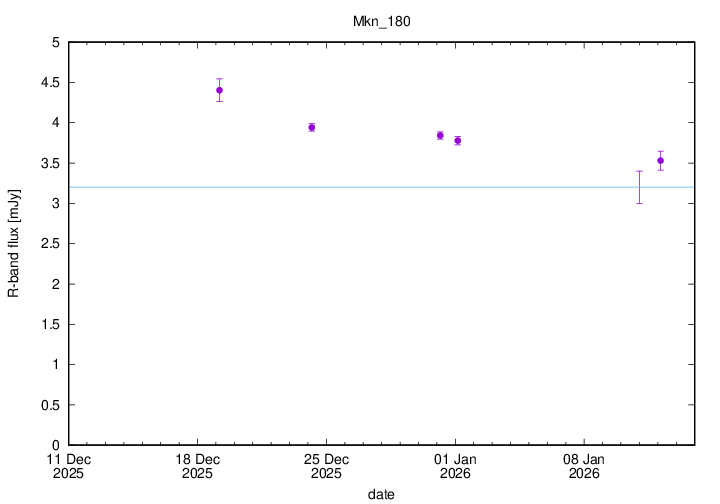
Task: Select the 08 Jan 2026 date tick label
Action: pos(584,466)
